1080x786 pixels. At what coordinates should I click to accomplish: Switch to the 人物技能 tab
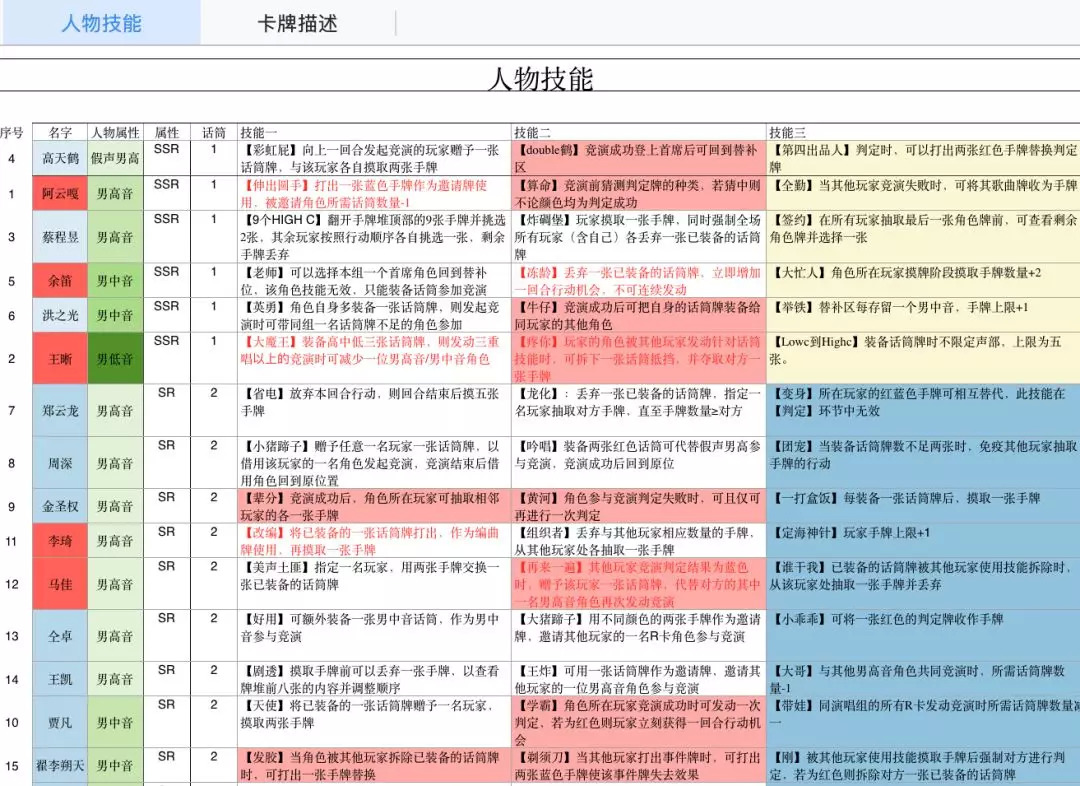(x=101, y=23)
